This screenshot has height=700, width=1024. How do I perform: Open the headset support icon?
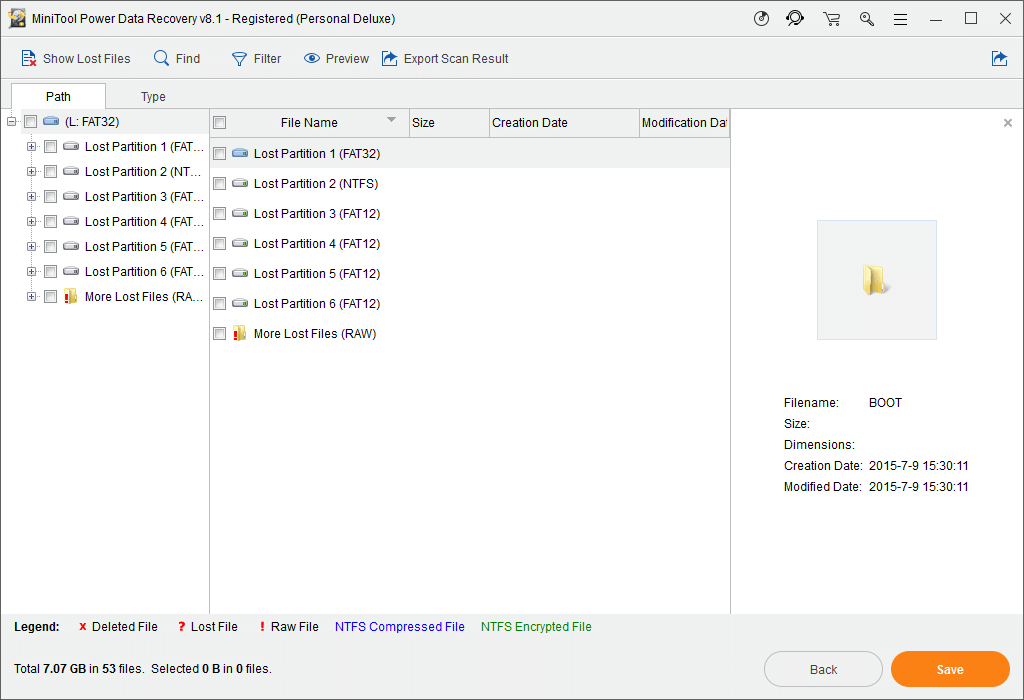795,18
